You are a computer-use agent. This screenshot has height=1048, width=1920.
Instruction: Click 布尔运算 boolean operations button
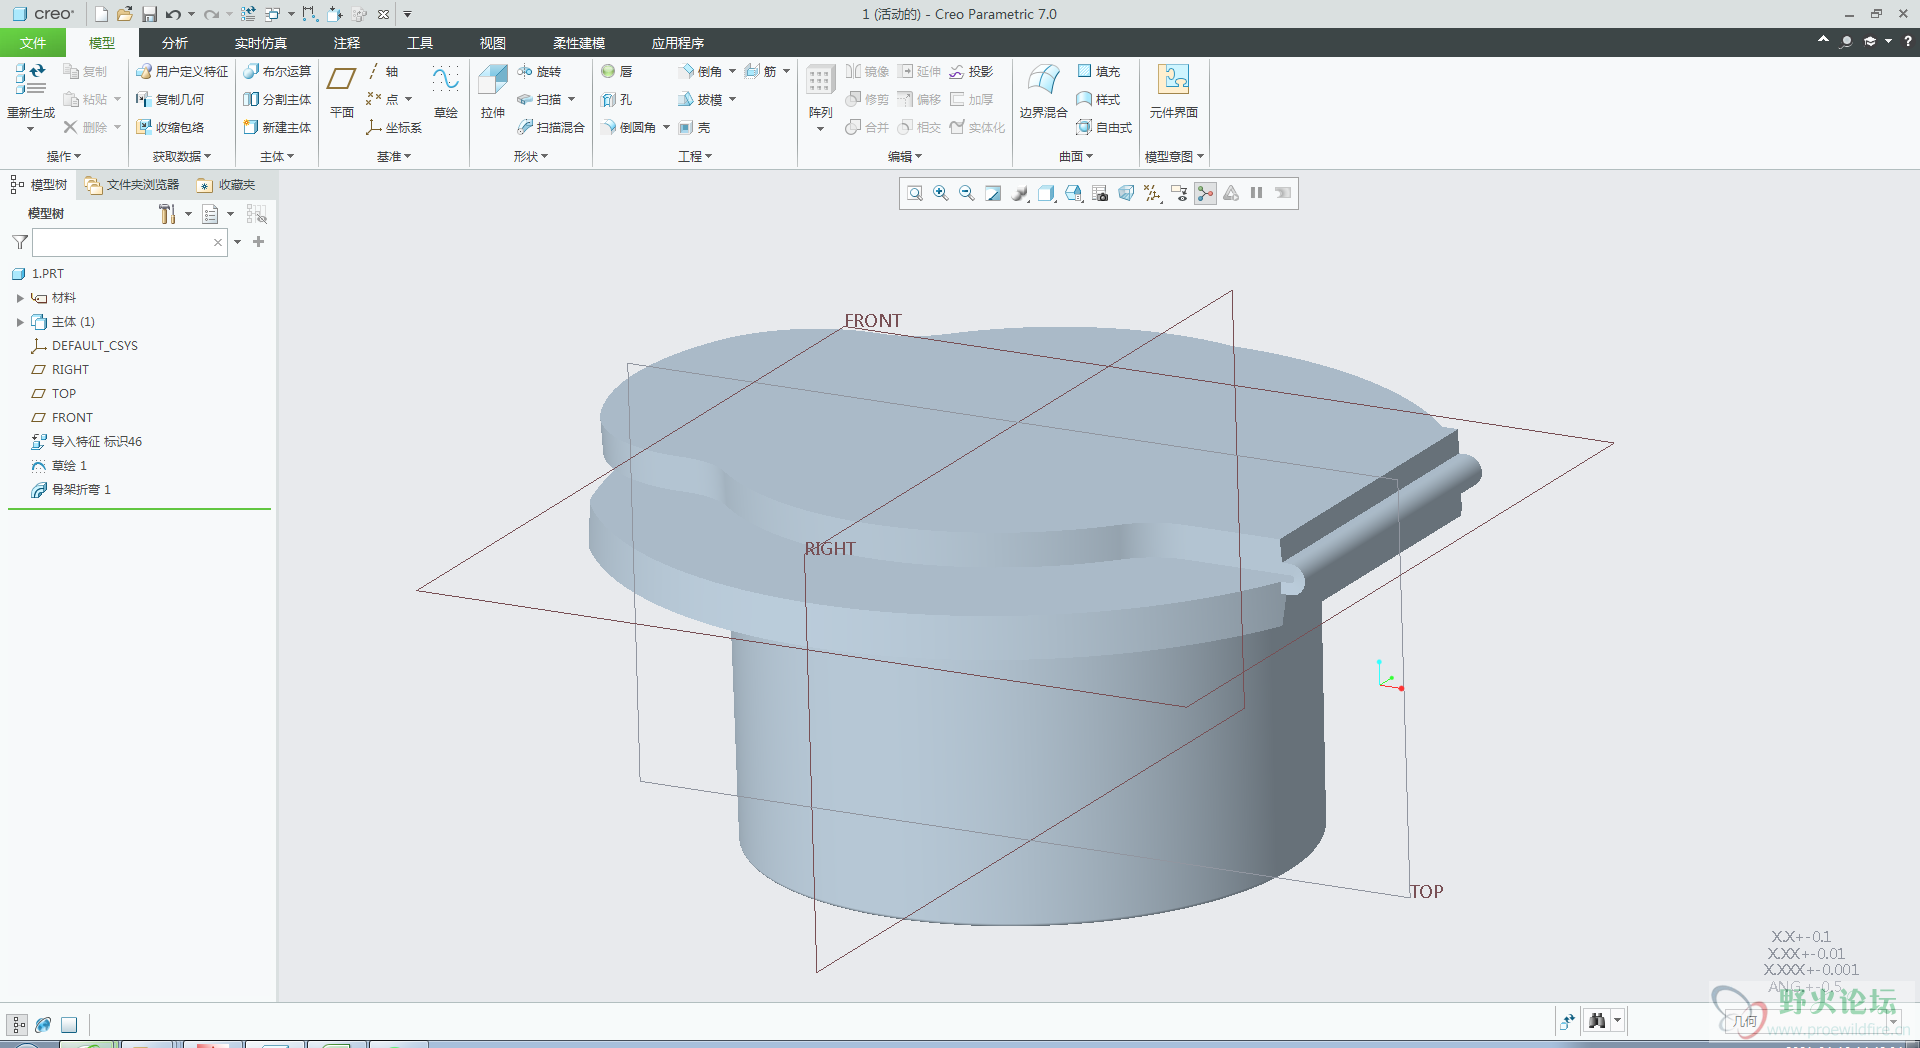point(277,71)
